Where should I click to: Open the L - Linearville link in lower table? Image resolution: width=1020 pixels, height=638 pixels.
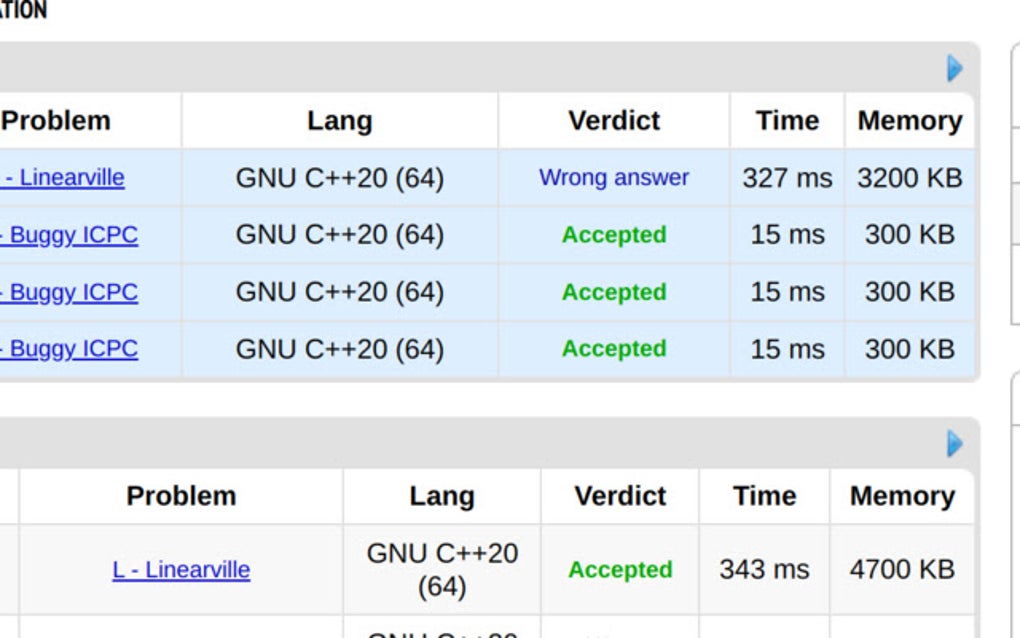(181, 570)
